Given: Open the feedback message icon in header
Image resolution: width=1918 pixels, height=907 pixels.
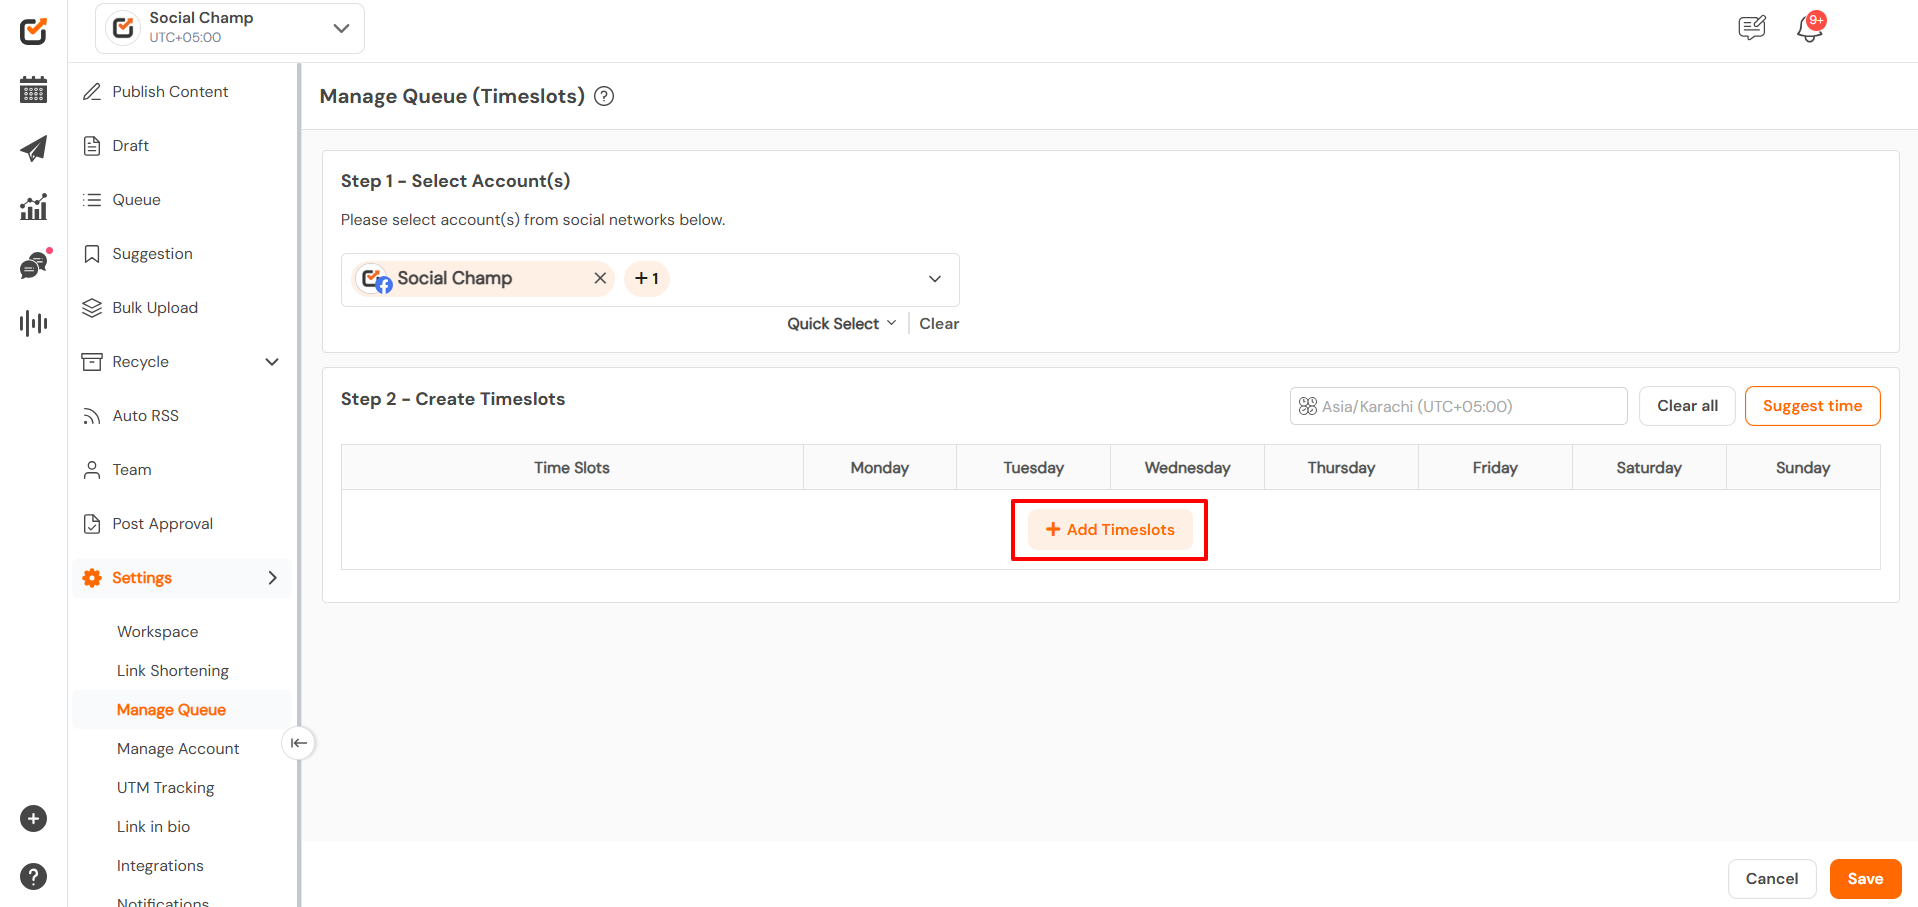Looking at the screenshot, I should [x=1752, y=28].
